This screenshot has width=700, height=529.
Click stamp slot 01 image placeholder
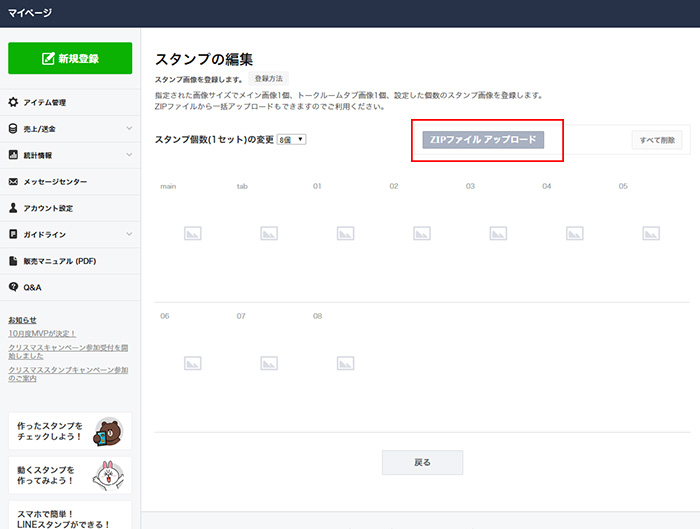[x=346, y=233]
